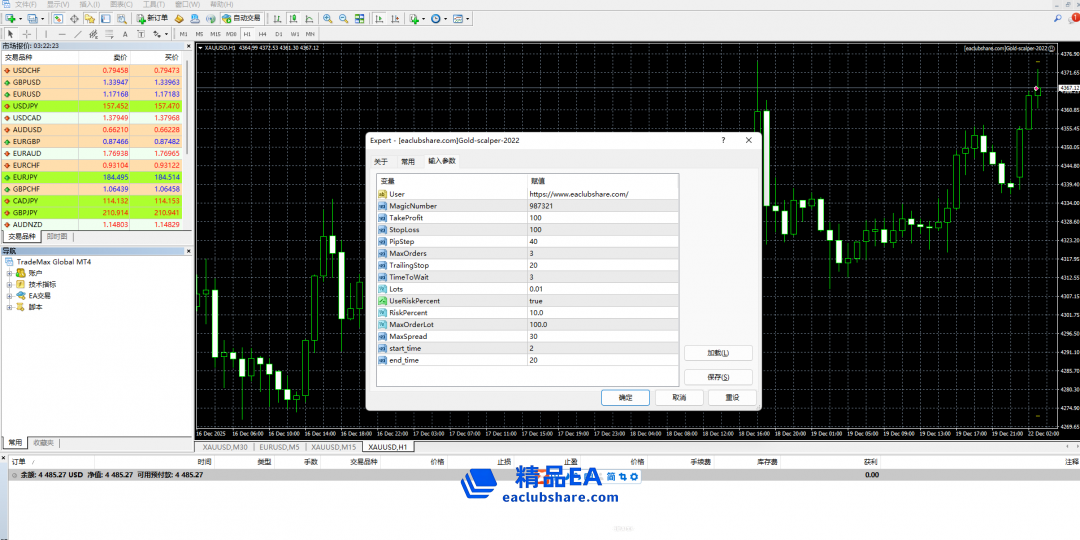Click the zoom out magnifier icon
This screenshot has height=540, width=1080.
(x=343, y=19)
